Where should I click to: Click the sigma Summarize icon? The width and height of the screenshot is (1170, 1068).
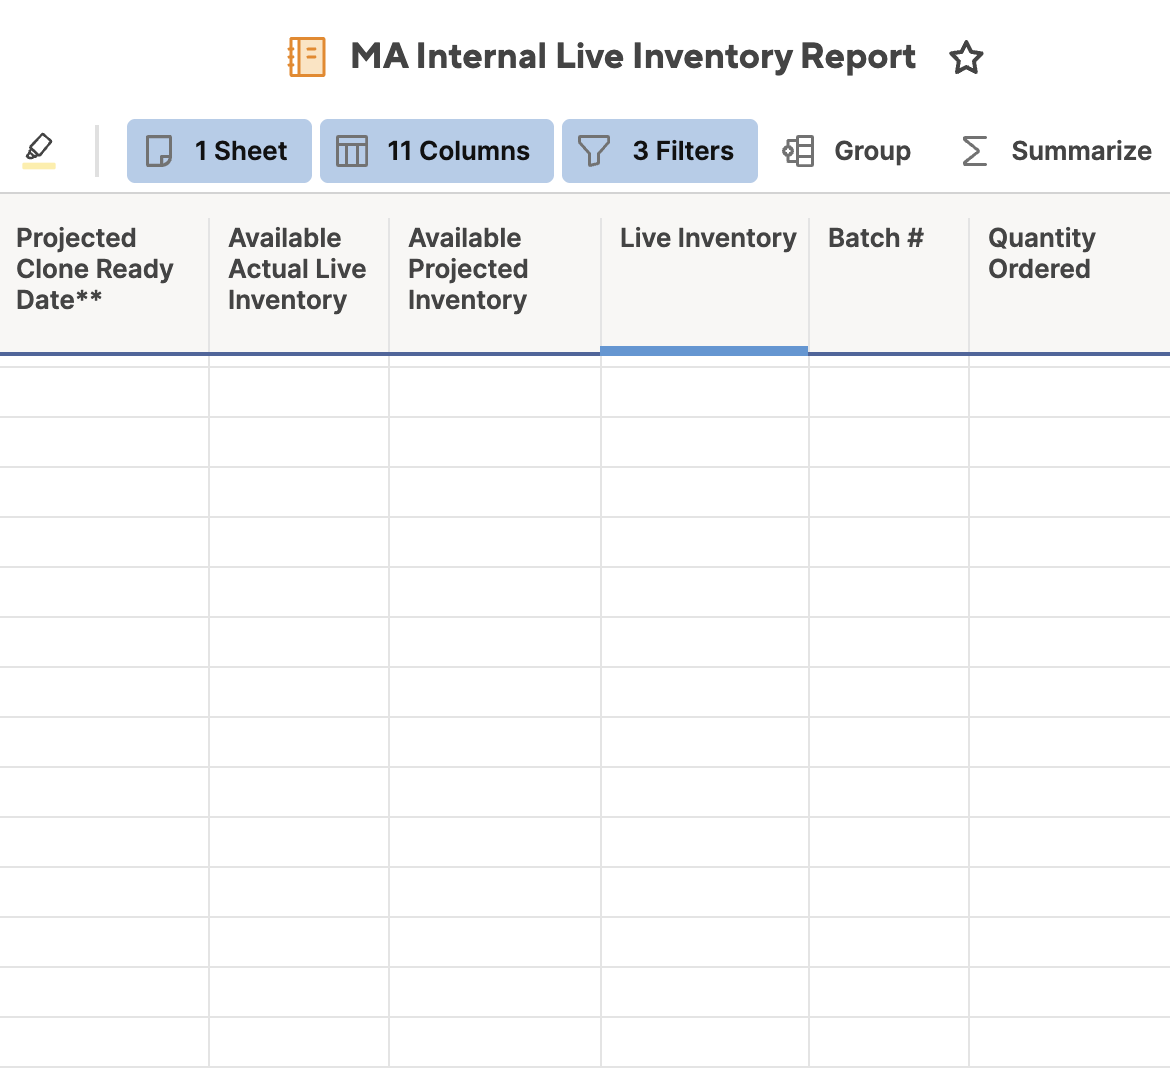974,151
